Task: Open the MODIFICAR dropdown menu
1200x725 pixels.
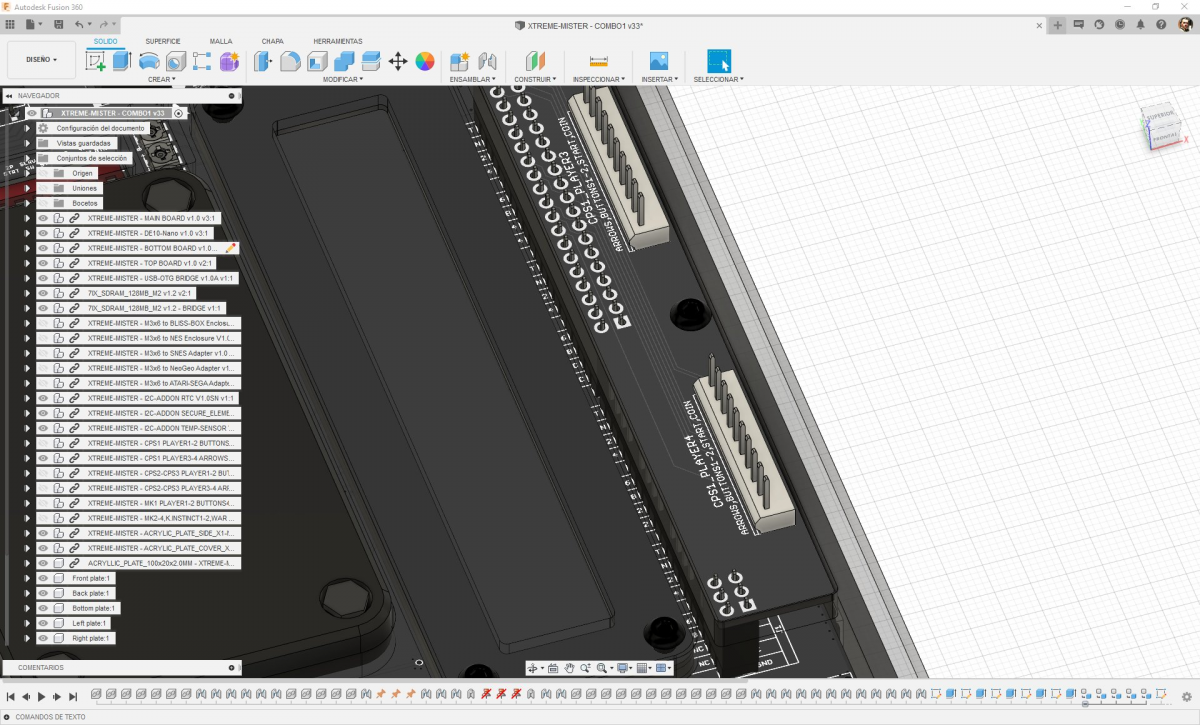Action: (x=342, y=79)
